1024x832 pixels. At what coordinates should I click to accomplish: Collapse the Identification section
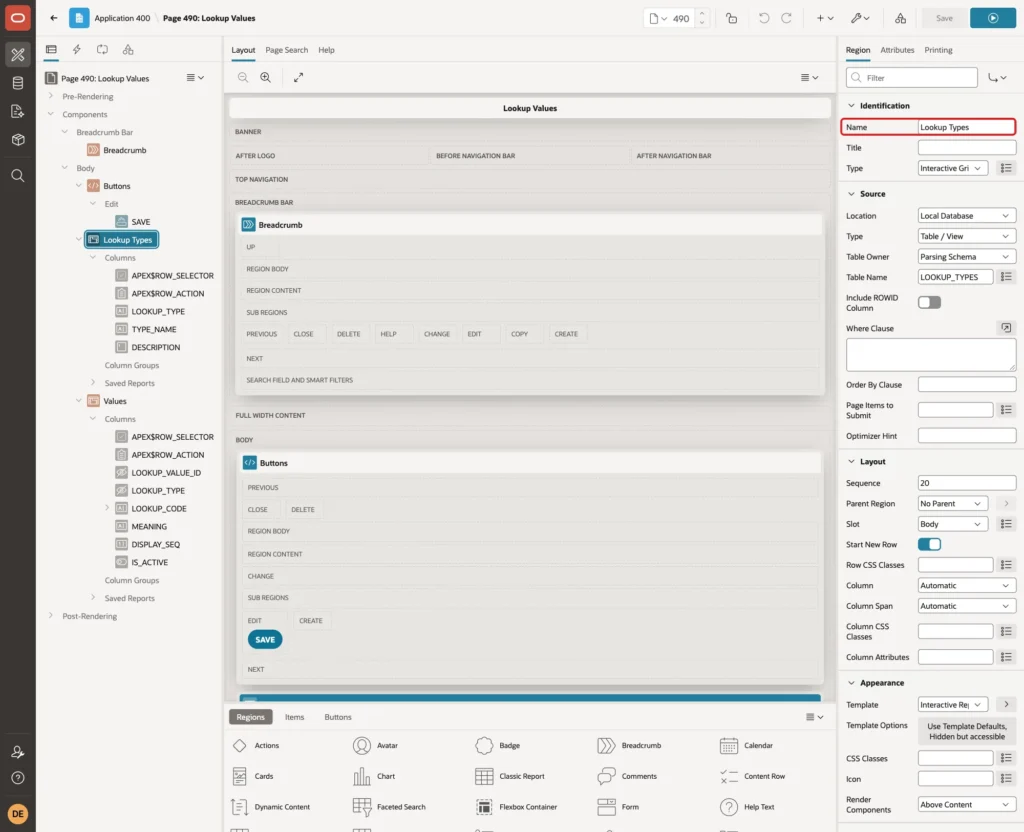pyautogui.click(x=851, y=105)
